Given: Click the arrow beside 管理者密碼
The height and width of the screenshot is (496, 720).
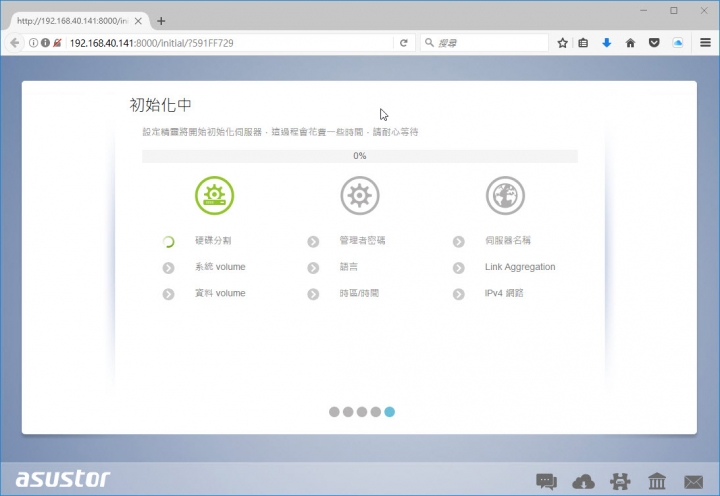Looking at the screenshot, I should (313, 242).
